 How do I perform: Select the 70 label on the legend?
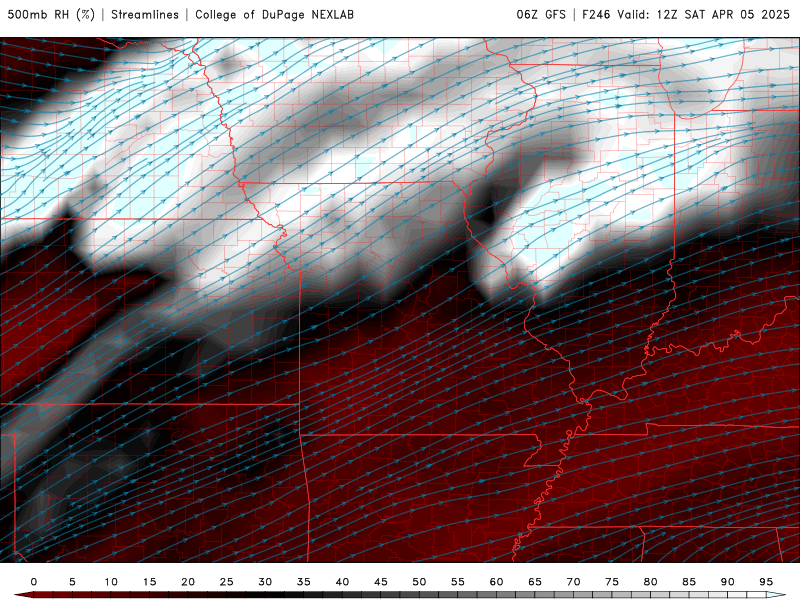573,582
